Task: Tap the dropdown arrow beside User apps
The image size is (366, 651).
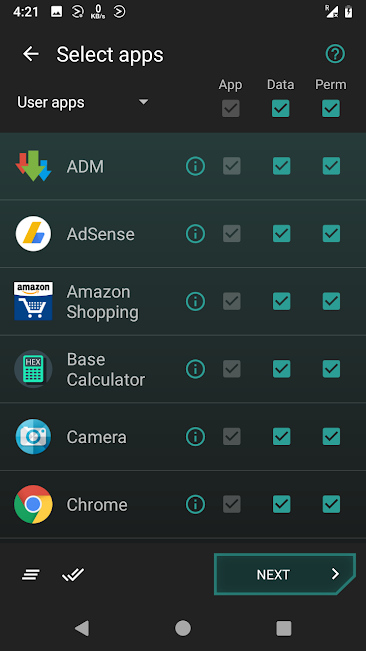Action: click(x=144, y=102)
